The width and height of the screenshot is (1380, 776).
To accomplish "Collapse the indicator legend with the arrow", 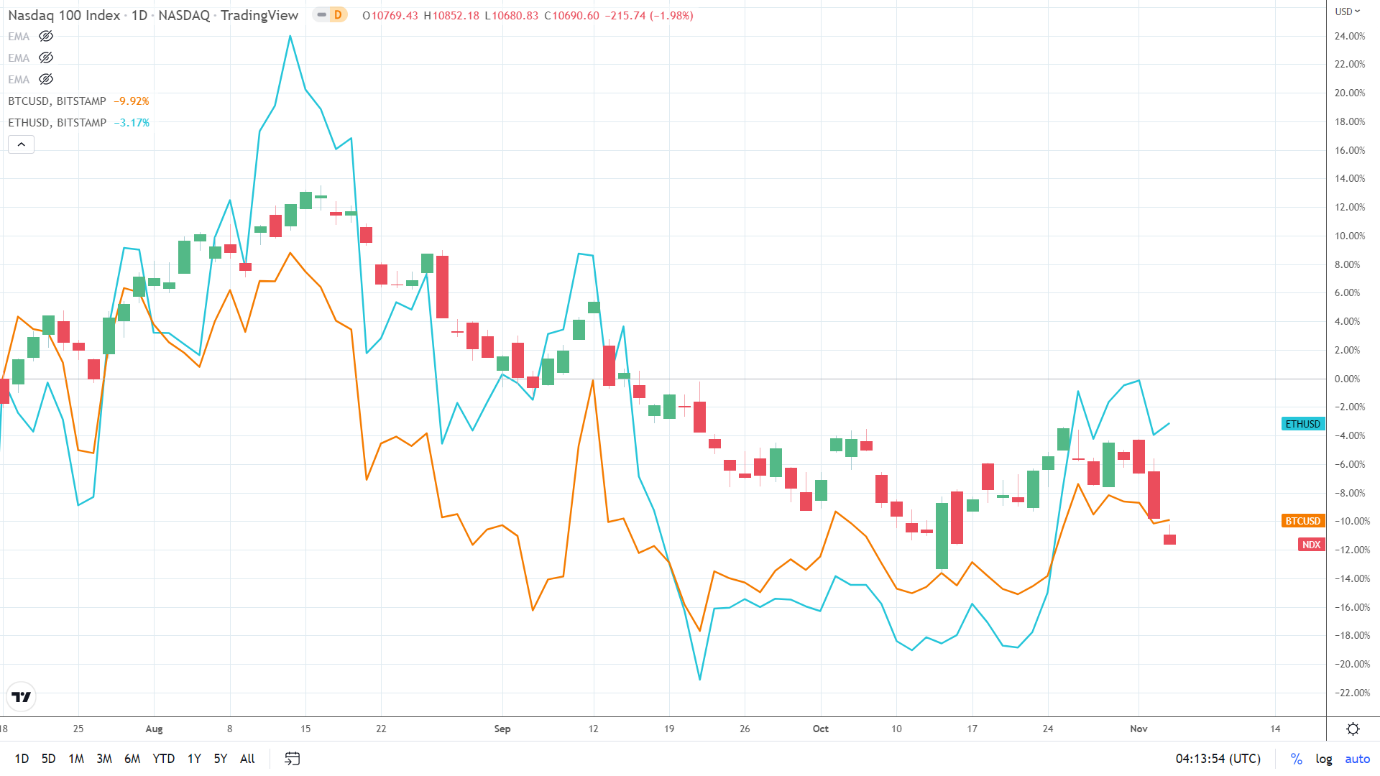I will pos(21,144).
